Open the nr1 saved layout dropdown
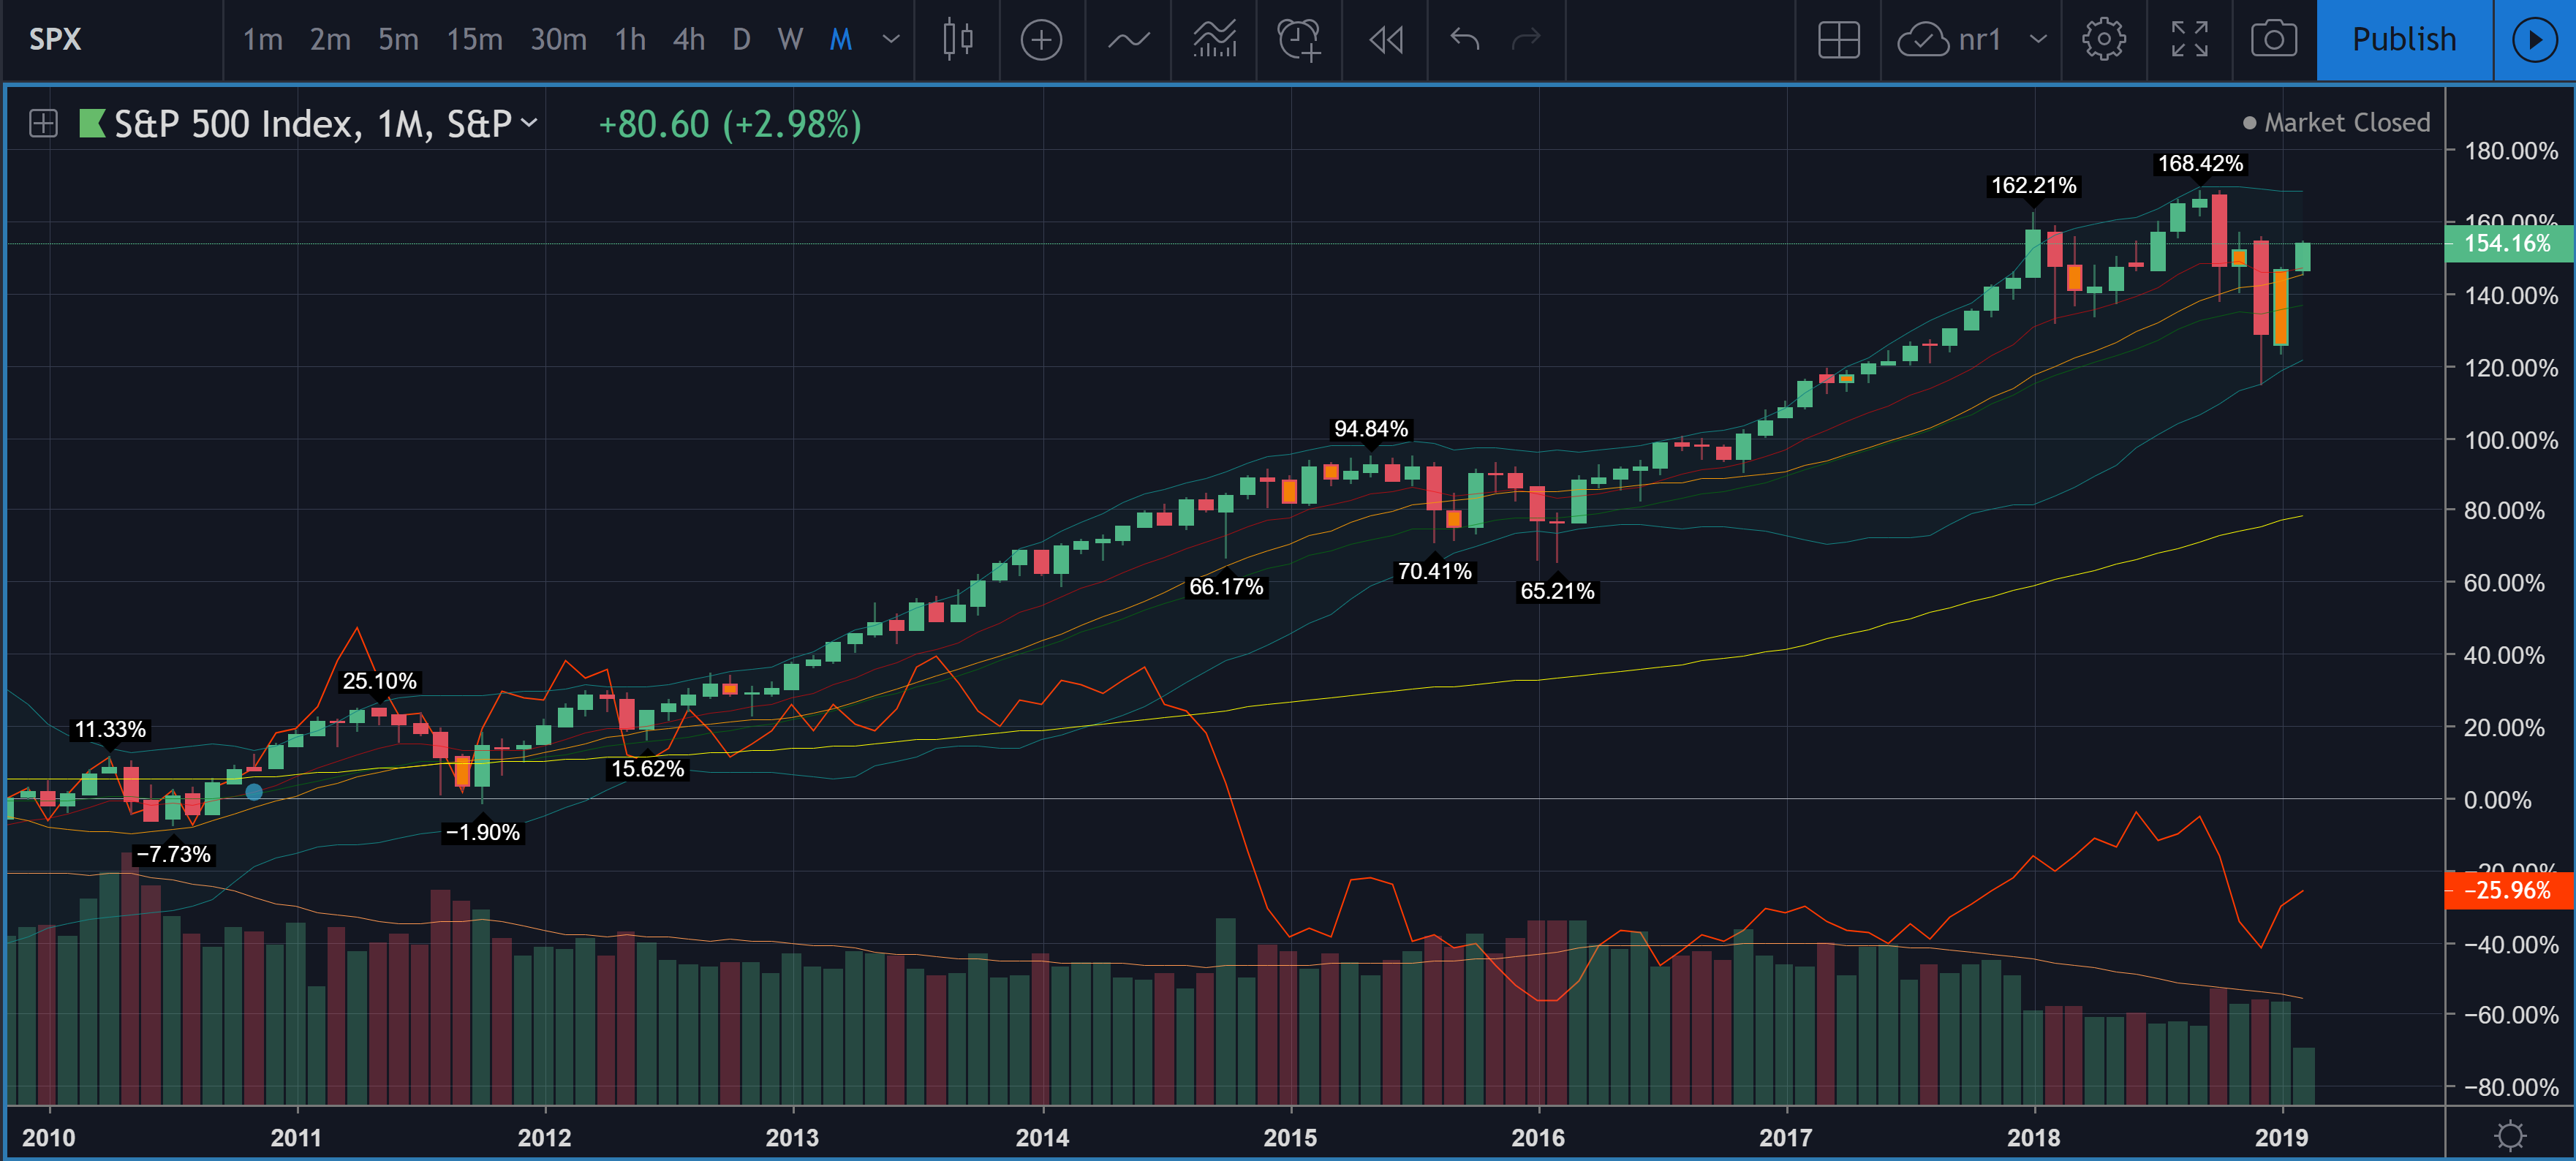 pos(2038,40)
